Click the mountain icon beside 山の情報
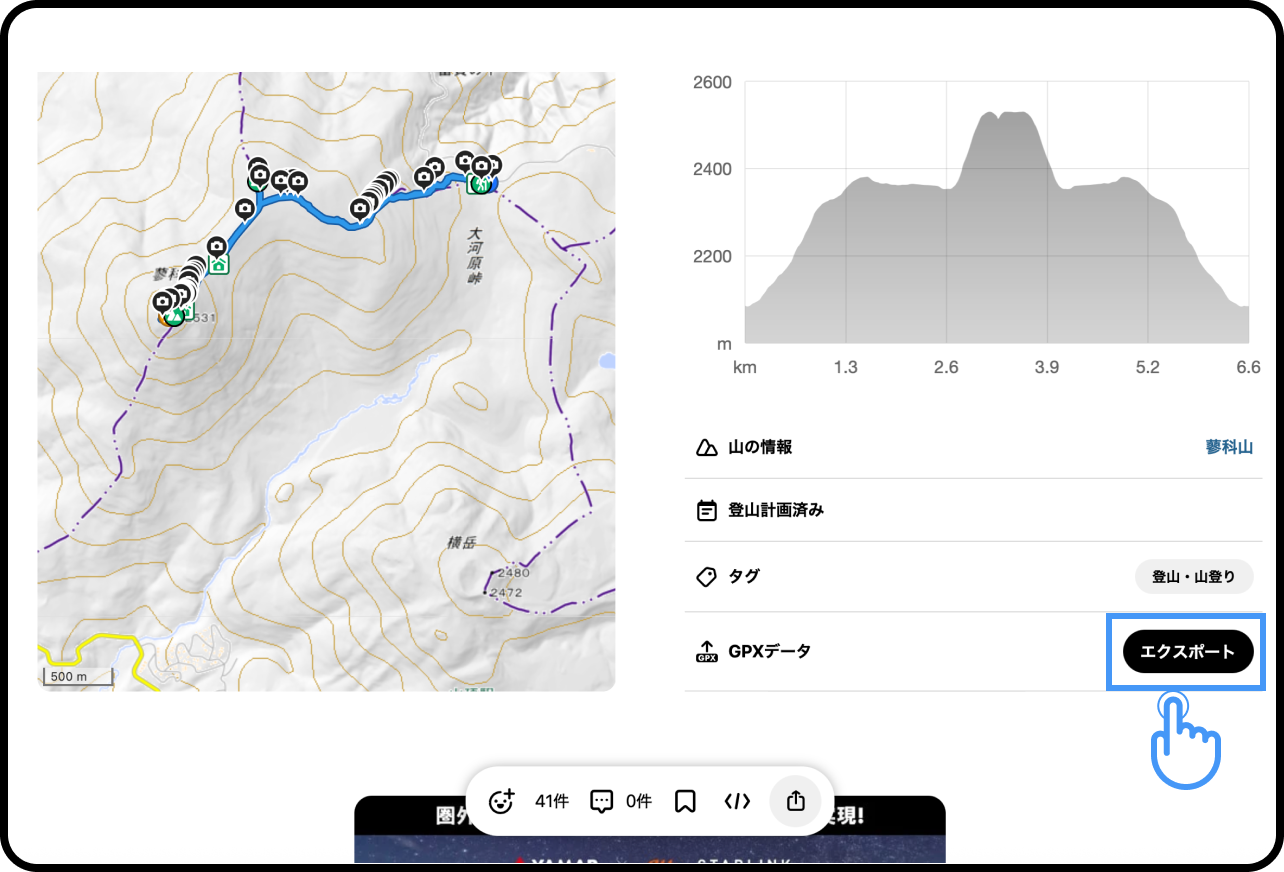Viewport: 1284px width, 872px height. pos(707,447)
